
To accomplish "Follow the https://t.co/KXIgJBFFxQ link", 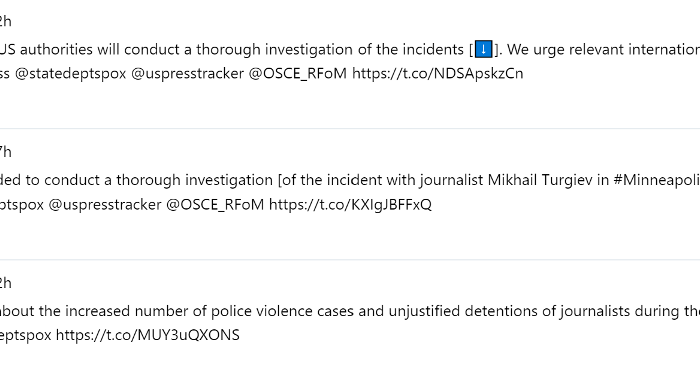I will point(350,204).
